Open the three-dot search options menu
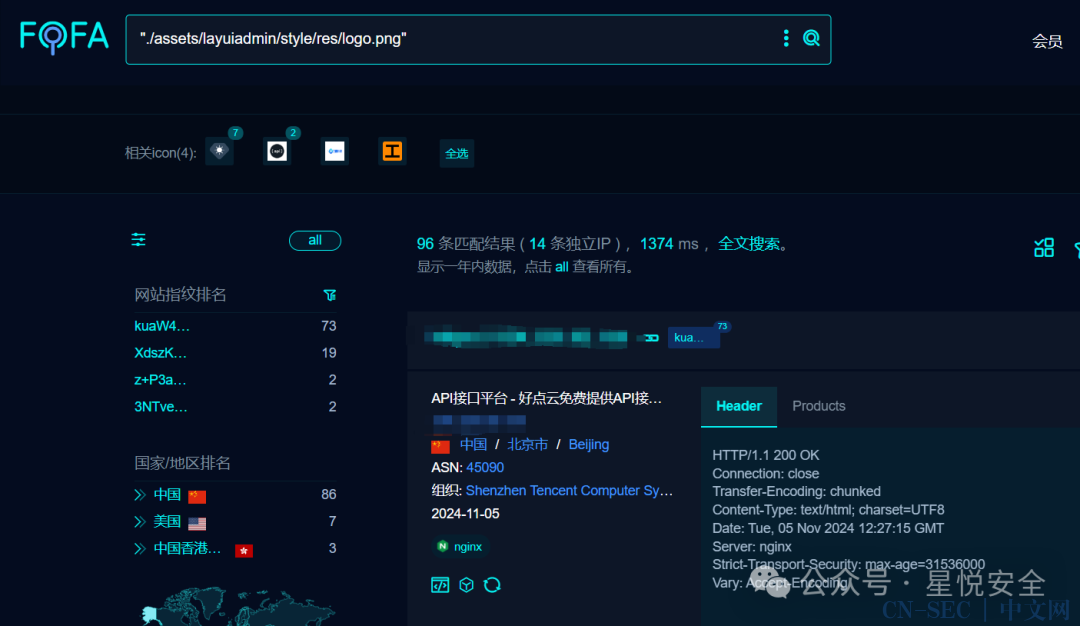1080x626 pixels. (x=786, y=39)
